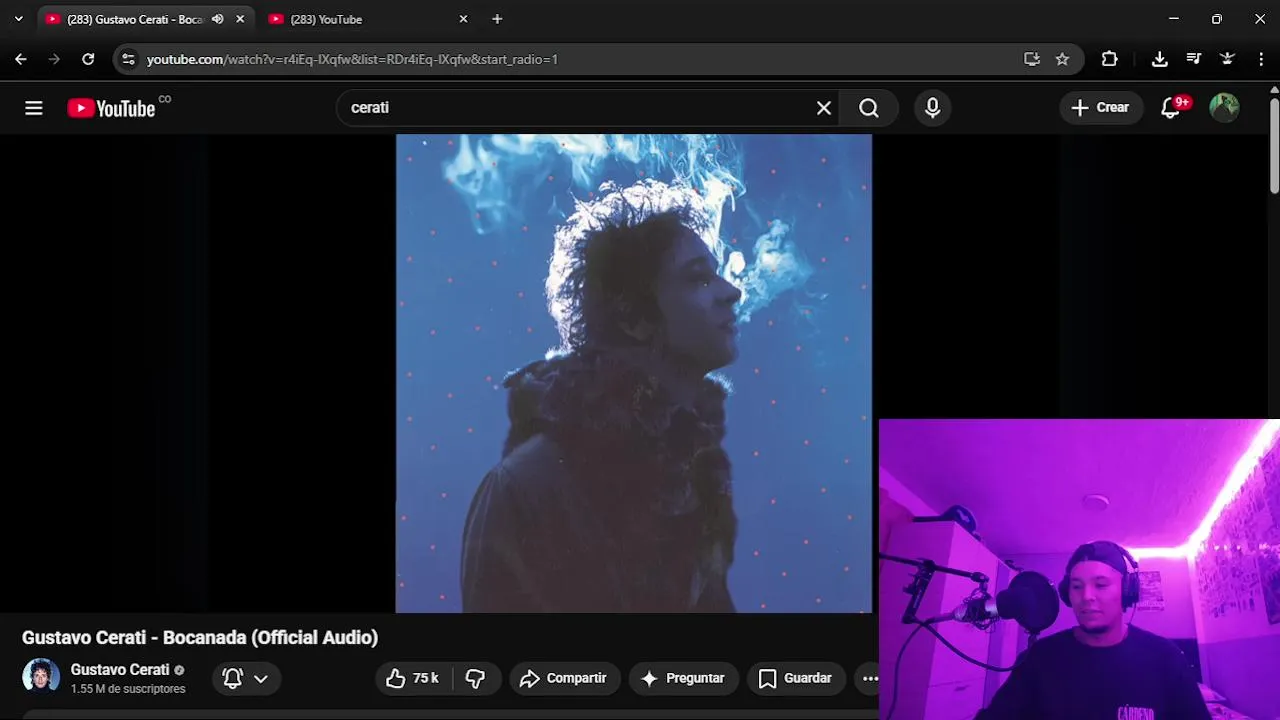The image size is (1280, 720).
Task: Open the YouTube hamburger guide menu
Action: pyautogui.click(x=34, y=108)
